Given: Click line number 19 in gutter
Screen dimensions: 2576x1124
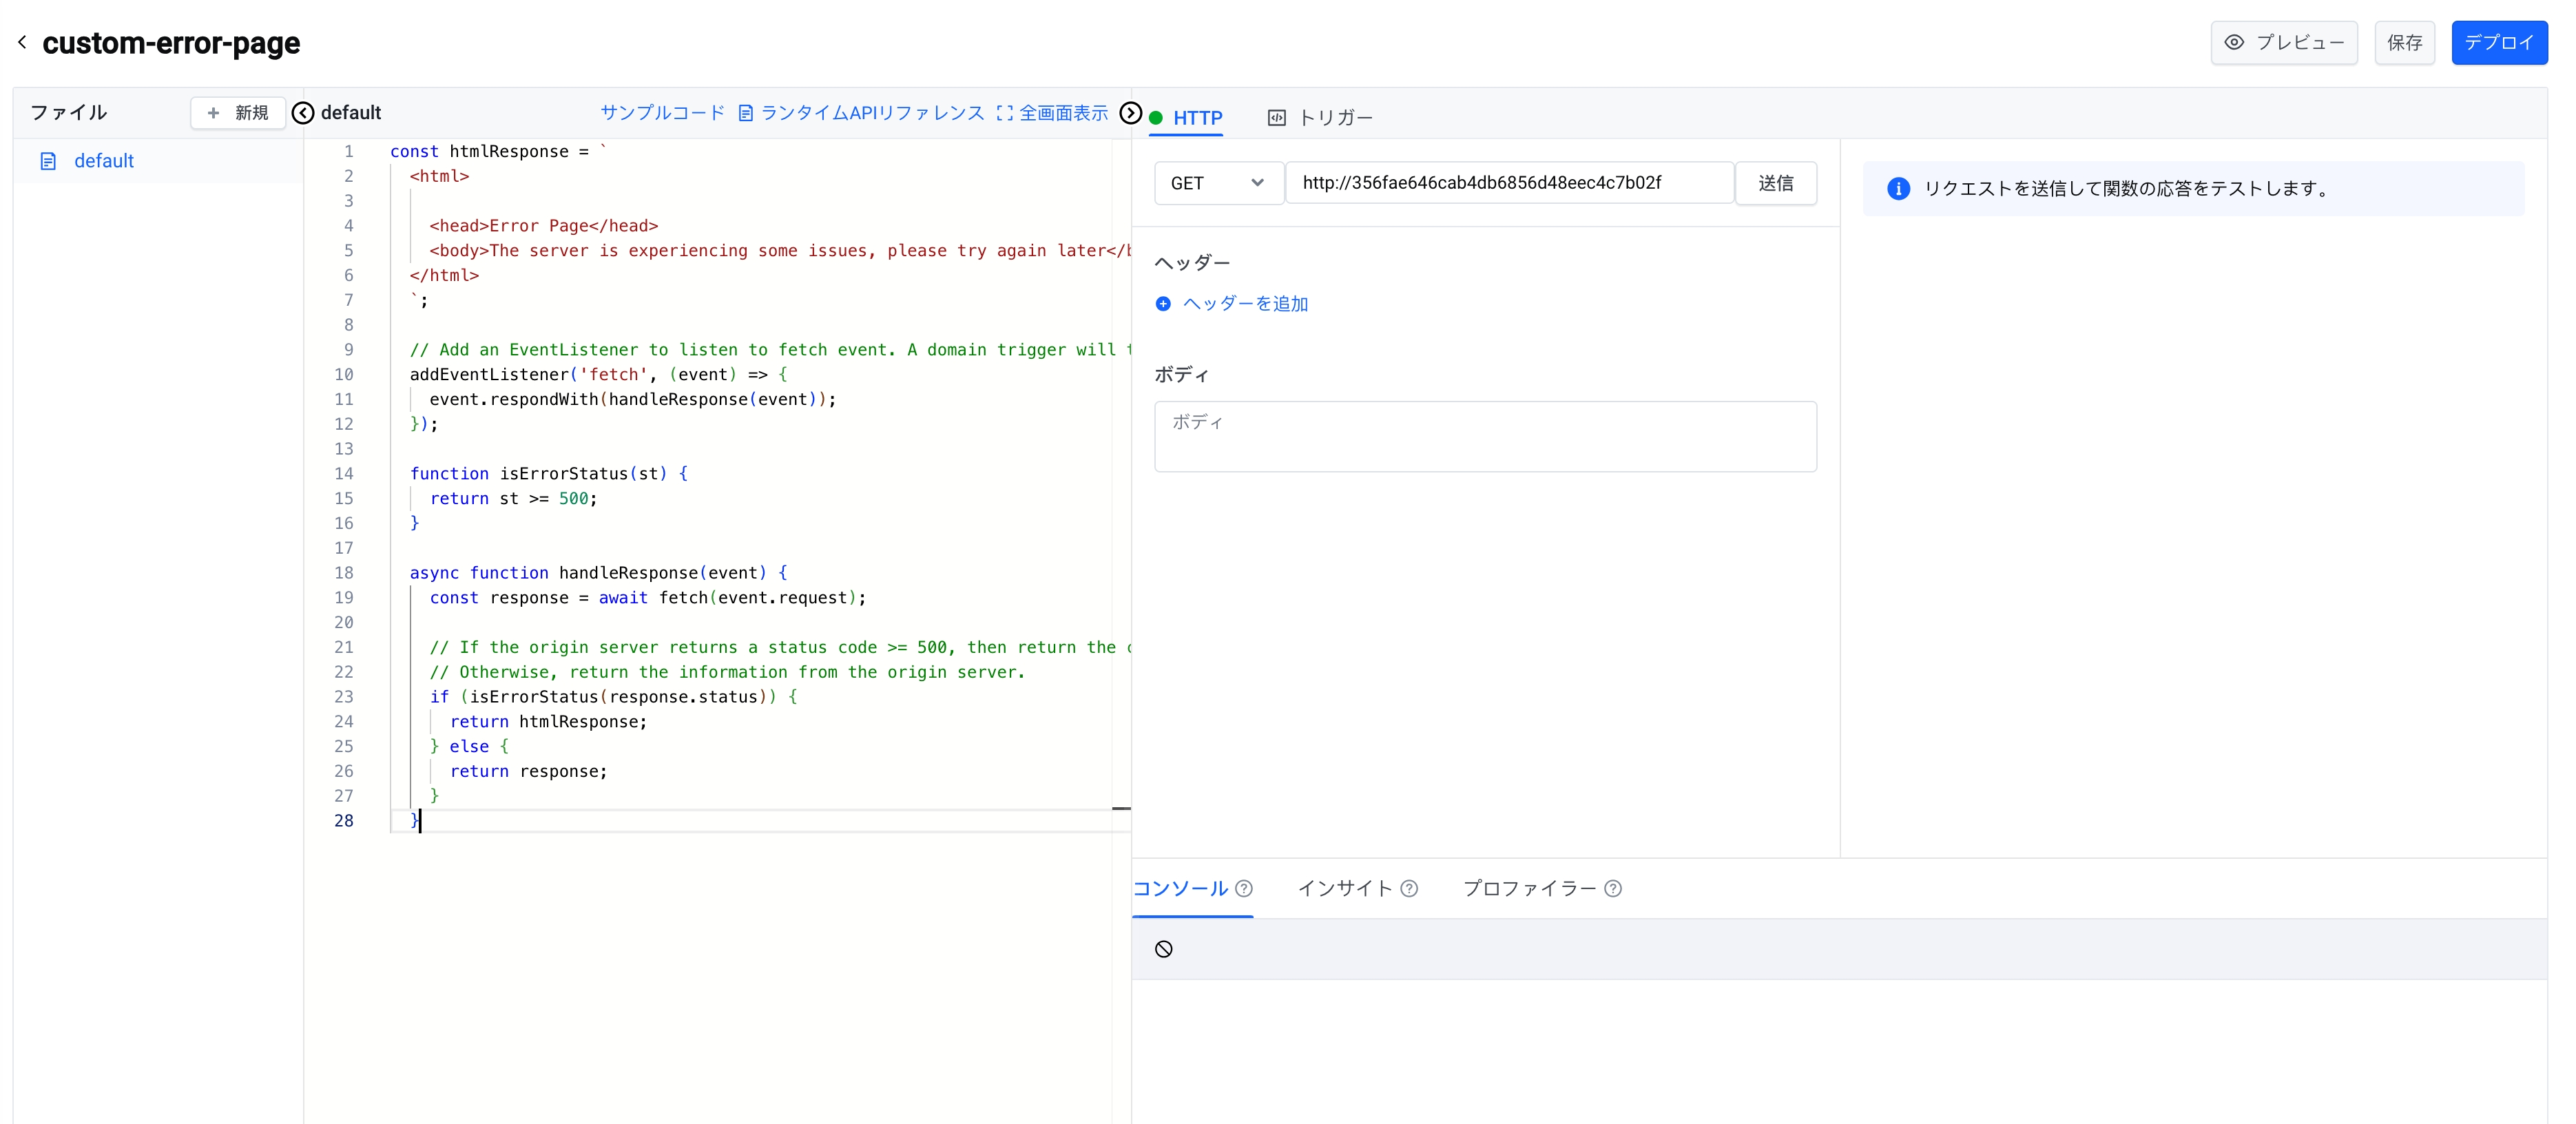Looking at the screenshot, I should [343, 598].
